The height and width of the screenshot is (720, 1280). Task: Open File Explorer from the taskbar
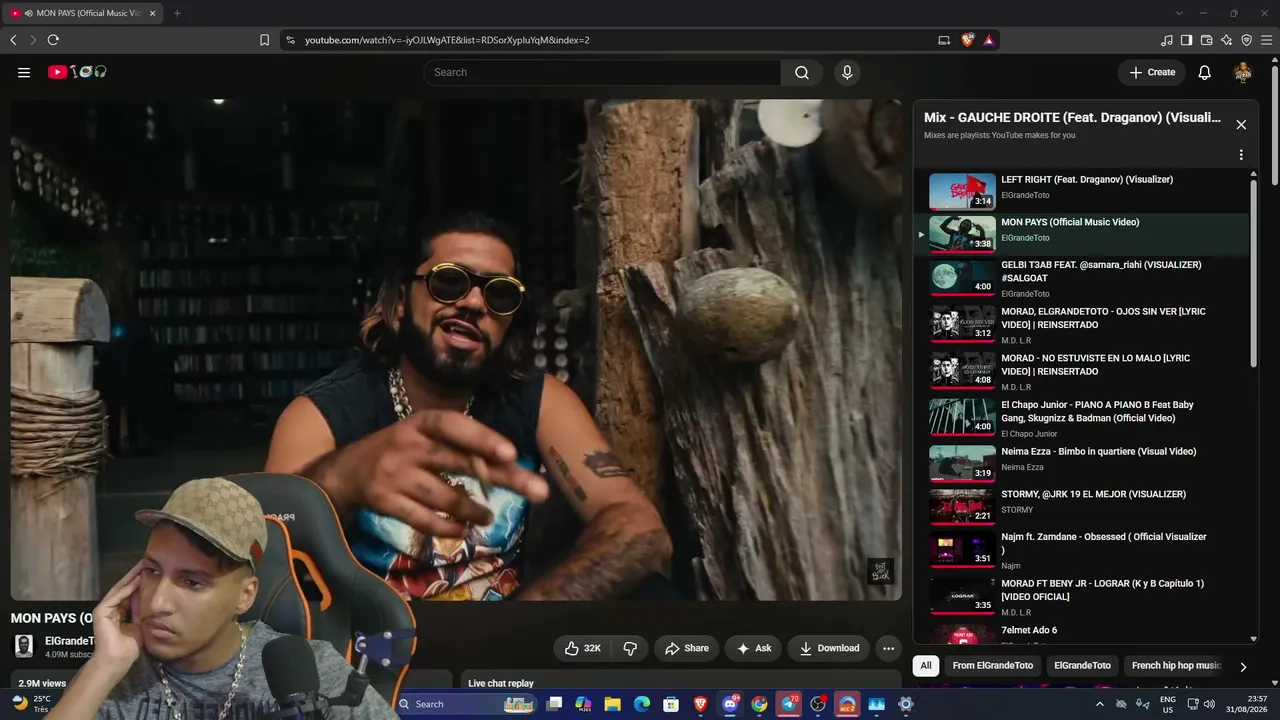click(613, 704)
